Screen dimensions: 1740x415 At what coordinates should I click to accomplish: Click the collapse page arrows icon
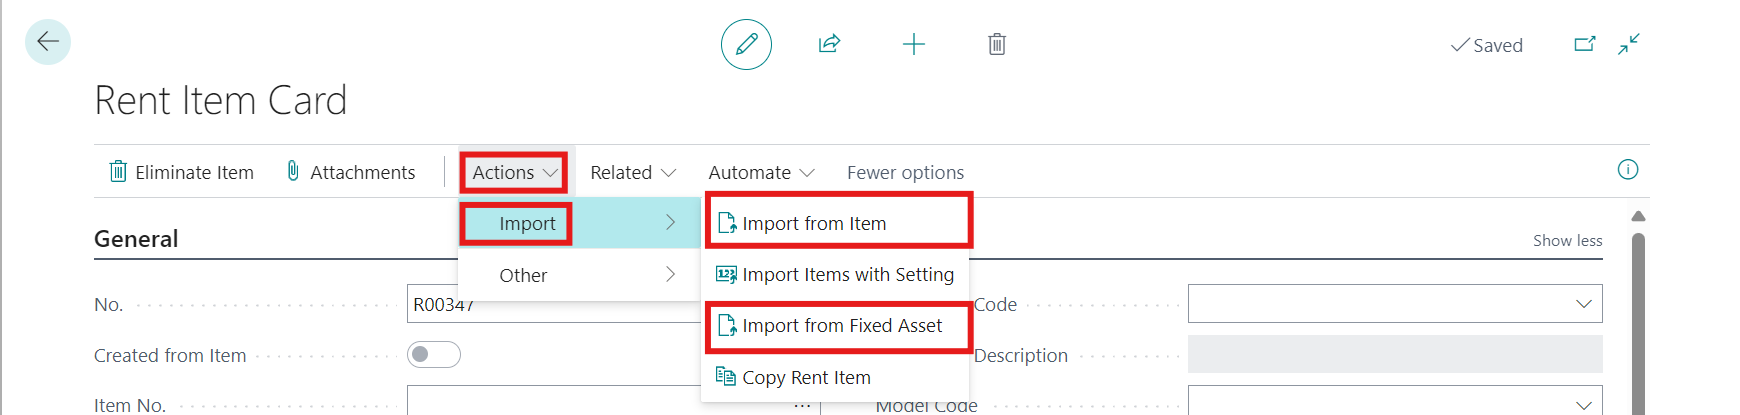click(1629, 44)
